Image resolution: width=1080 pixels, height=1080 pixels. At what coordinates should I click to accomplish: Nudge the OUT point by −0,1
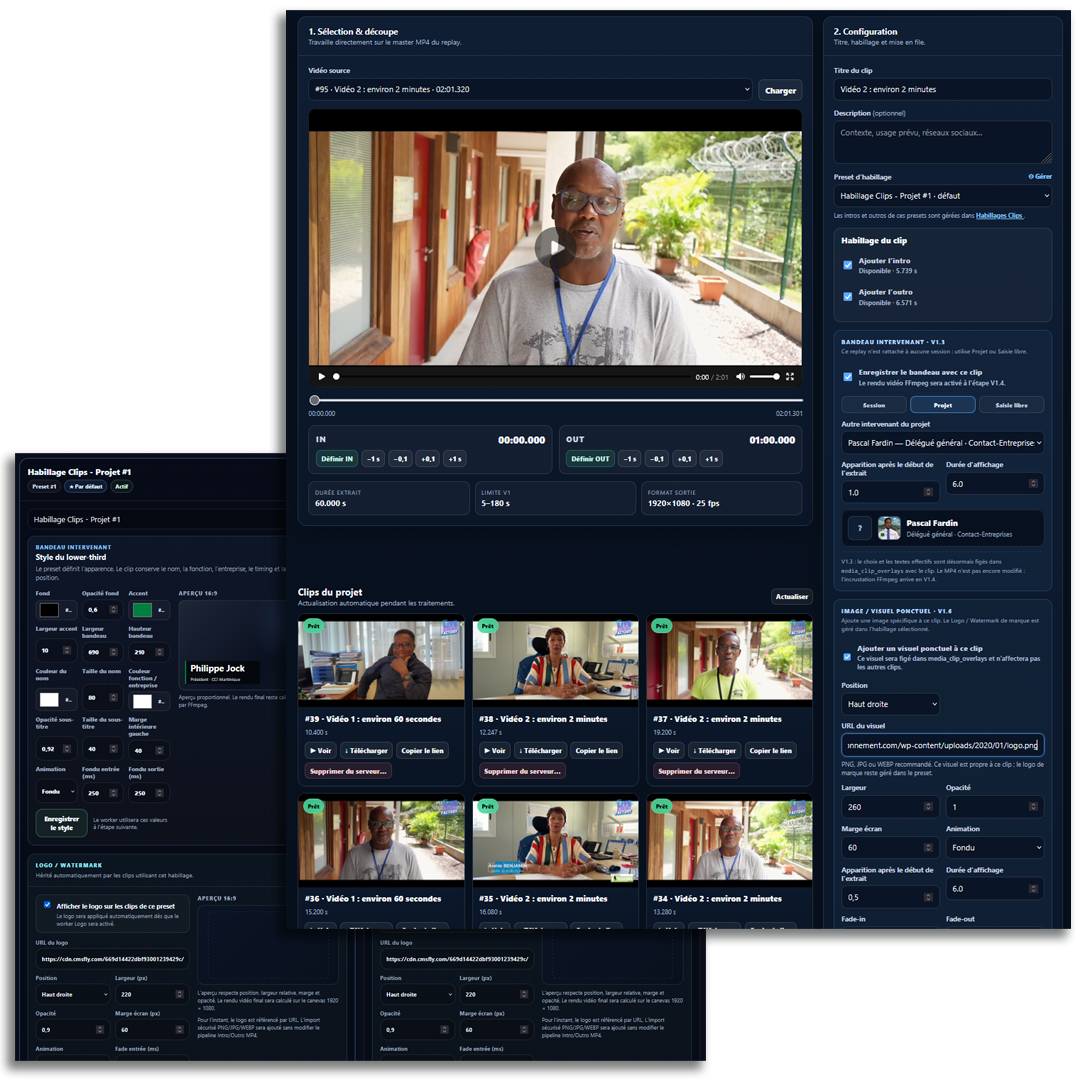click(x=657, y=459)
